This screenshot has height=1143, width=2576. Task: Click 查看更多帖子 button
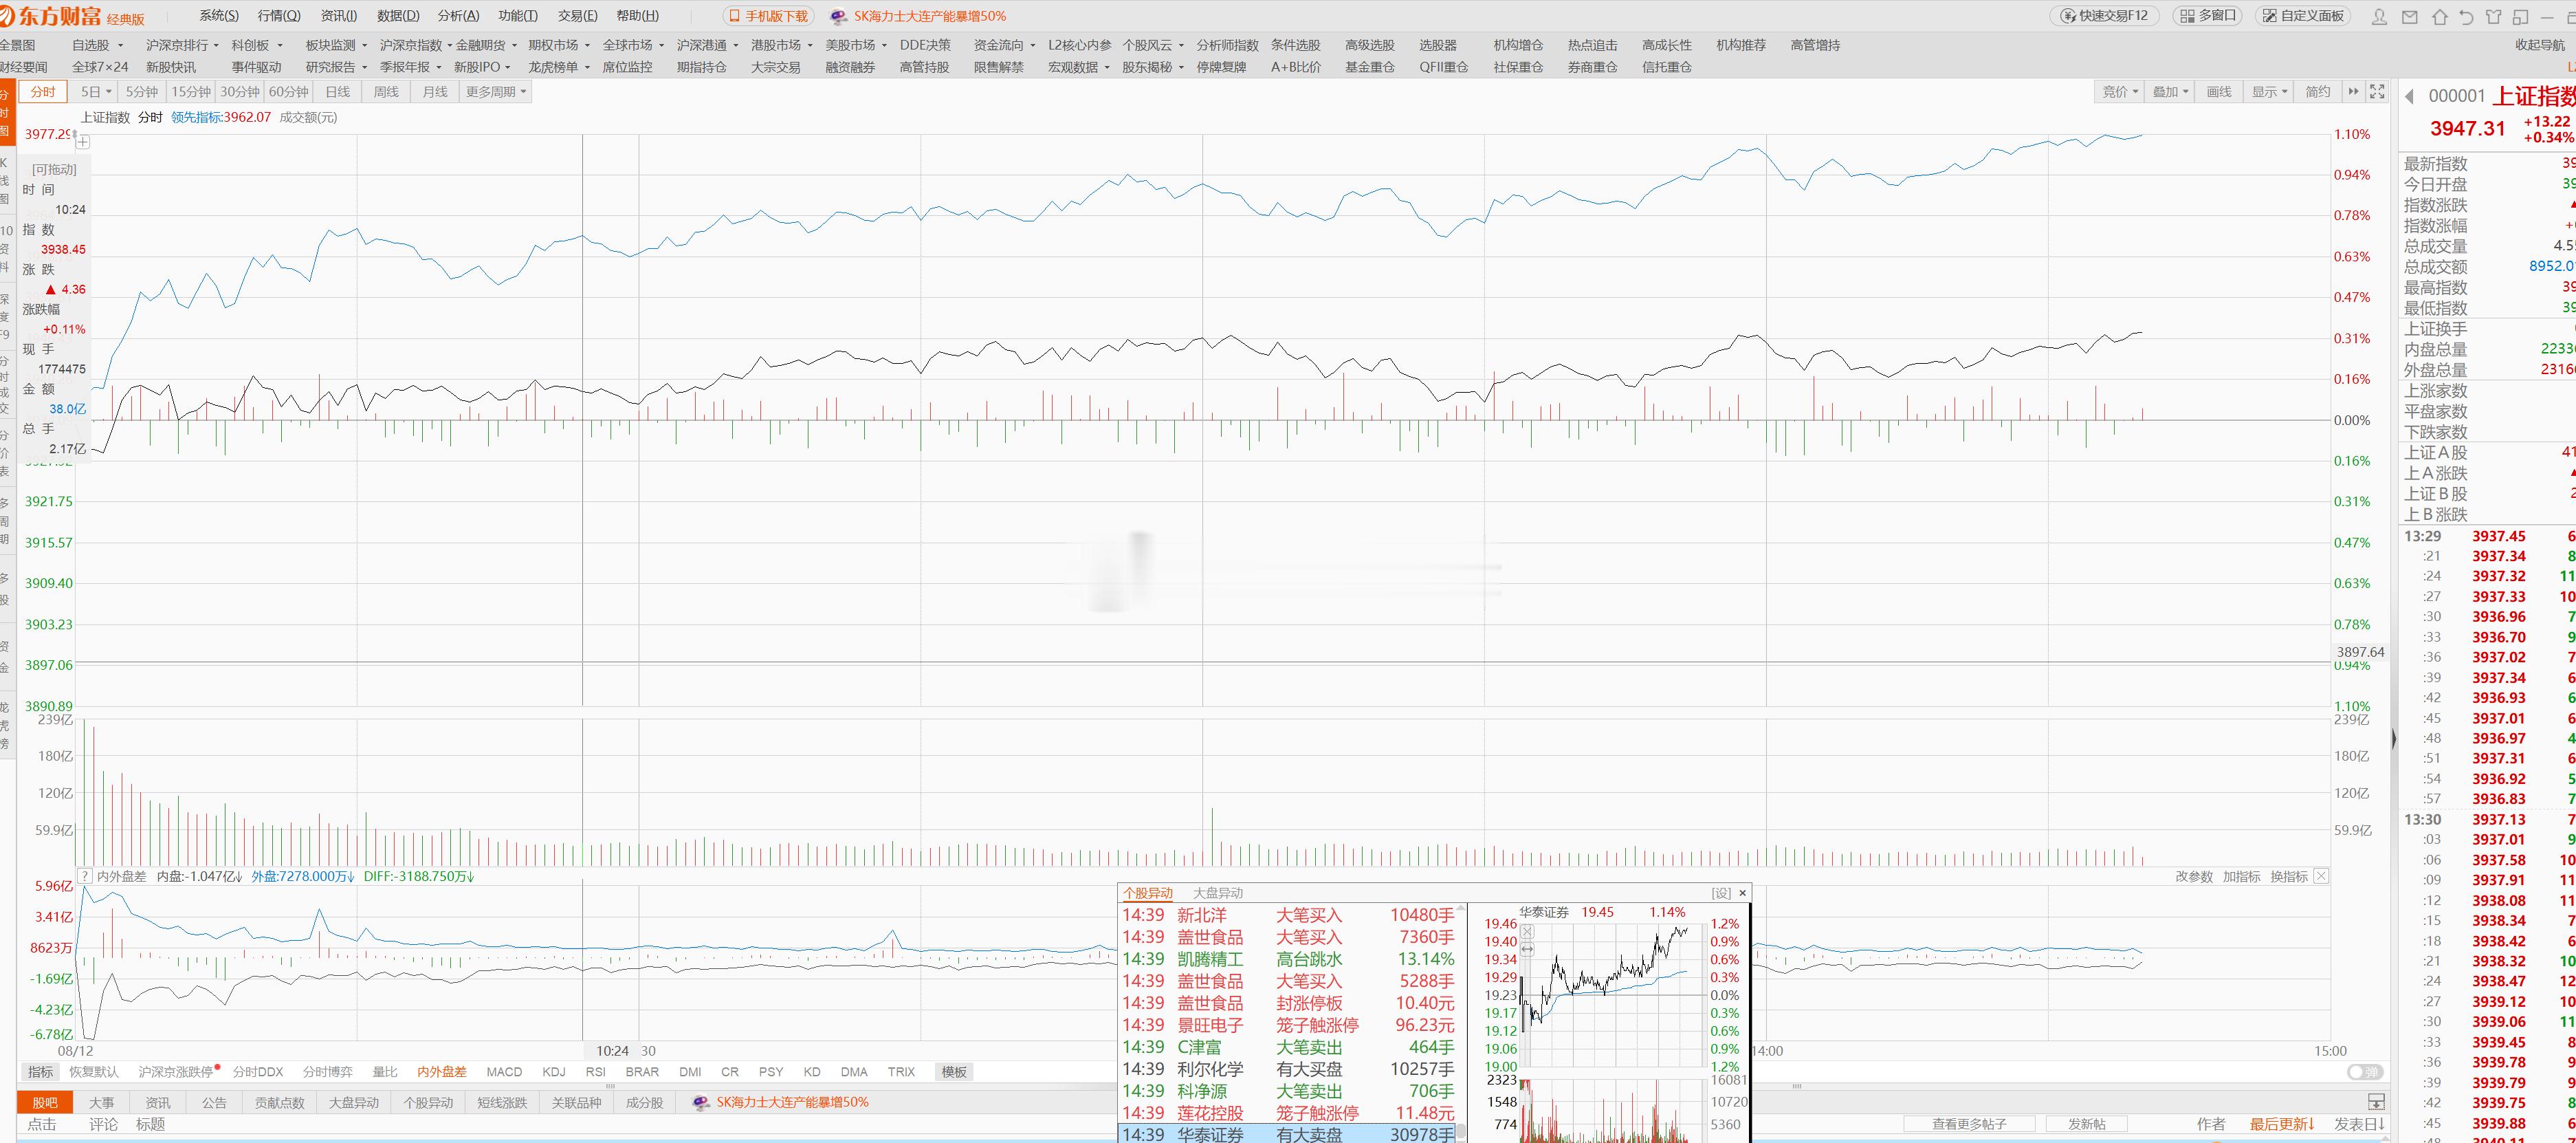pos(1969,1124)
